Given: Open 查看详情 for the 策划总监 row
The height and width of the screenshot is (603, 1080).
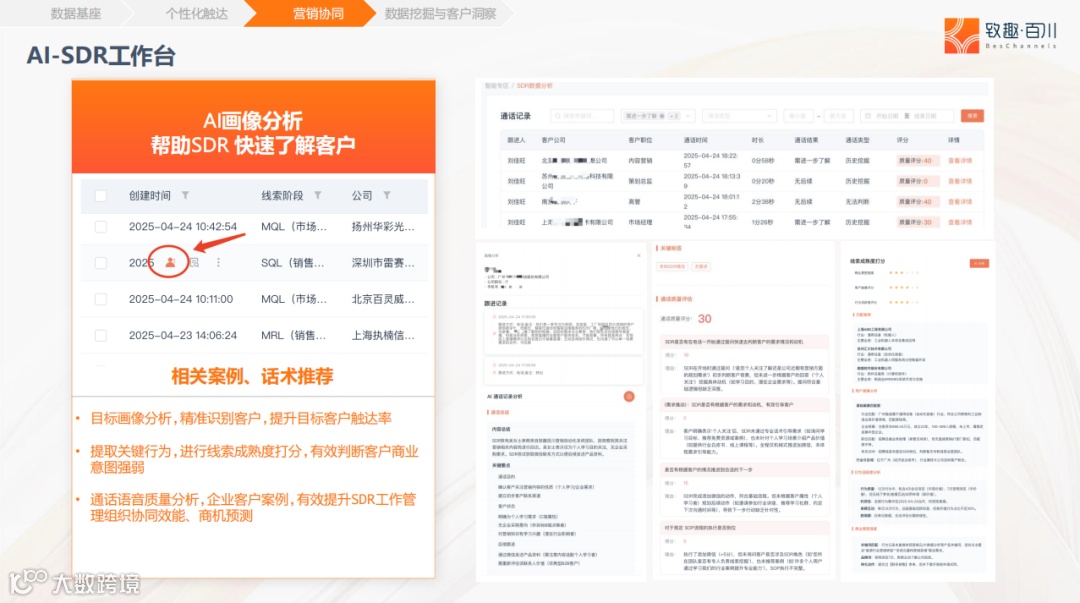Looking at the screenshot, I should (959, 181).
